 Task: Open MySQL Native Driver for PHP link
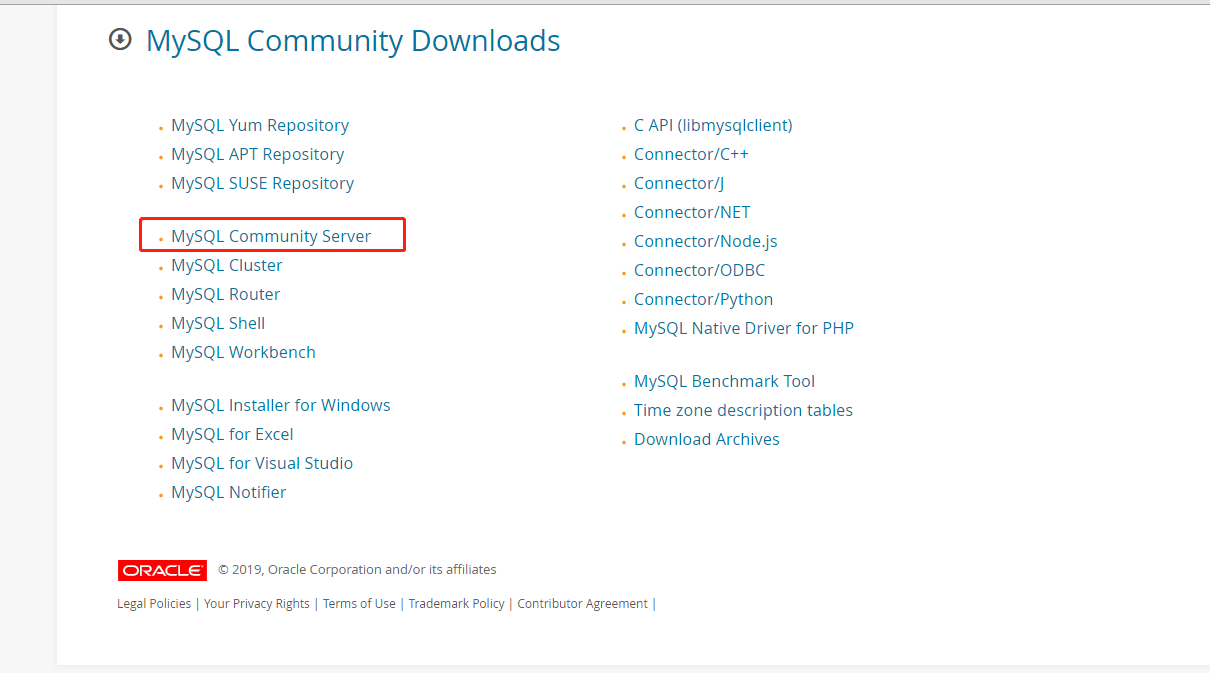tap(744, 329)
